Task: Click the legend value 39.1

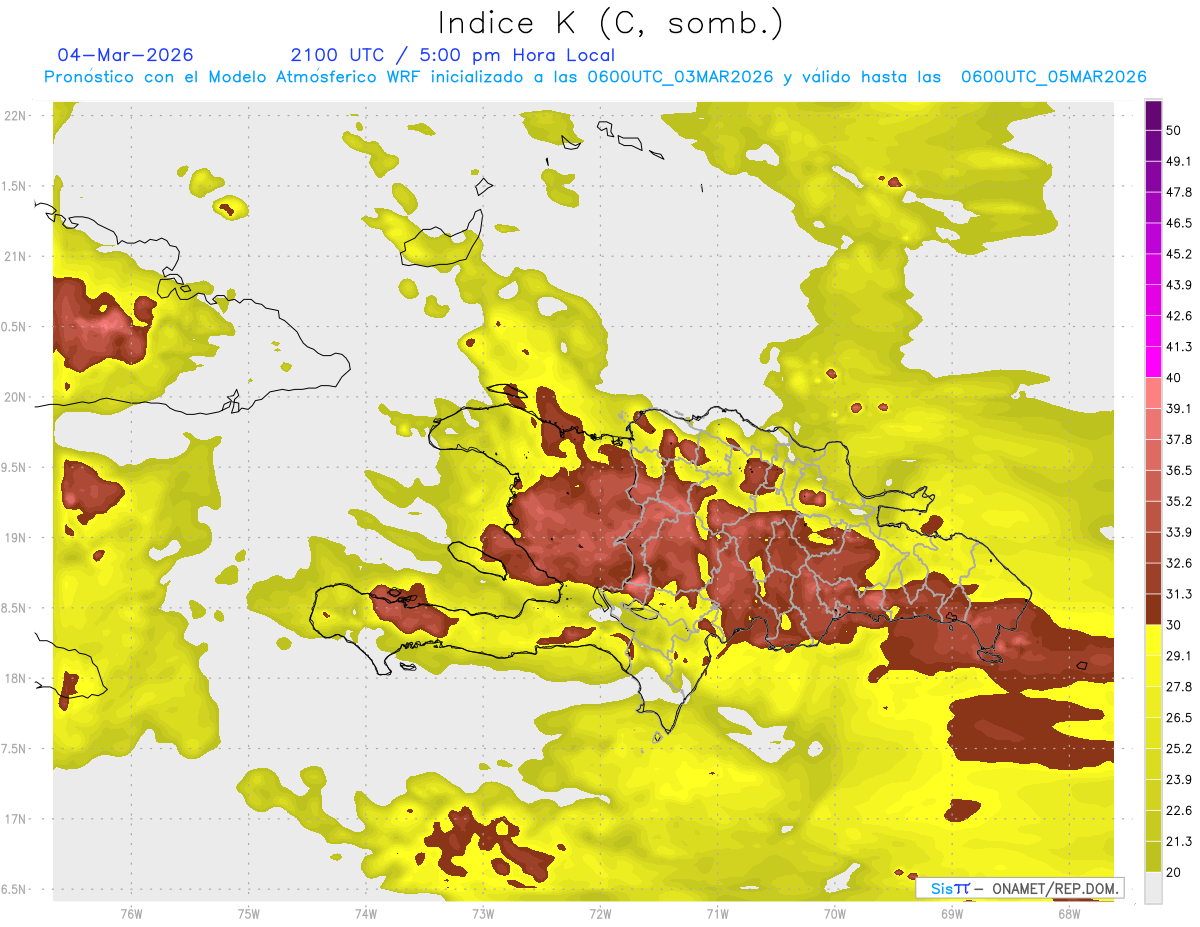Action: (x=1179, y=409)
